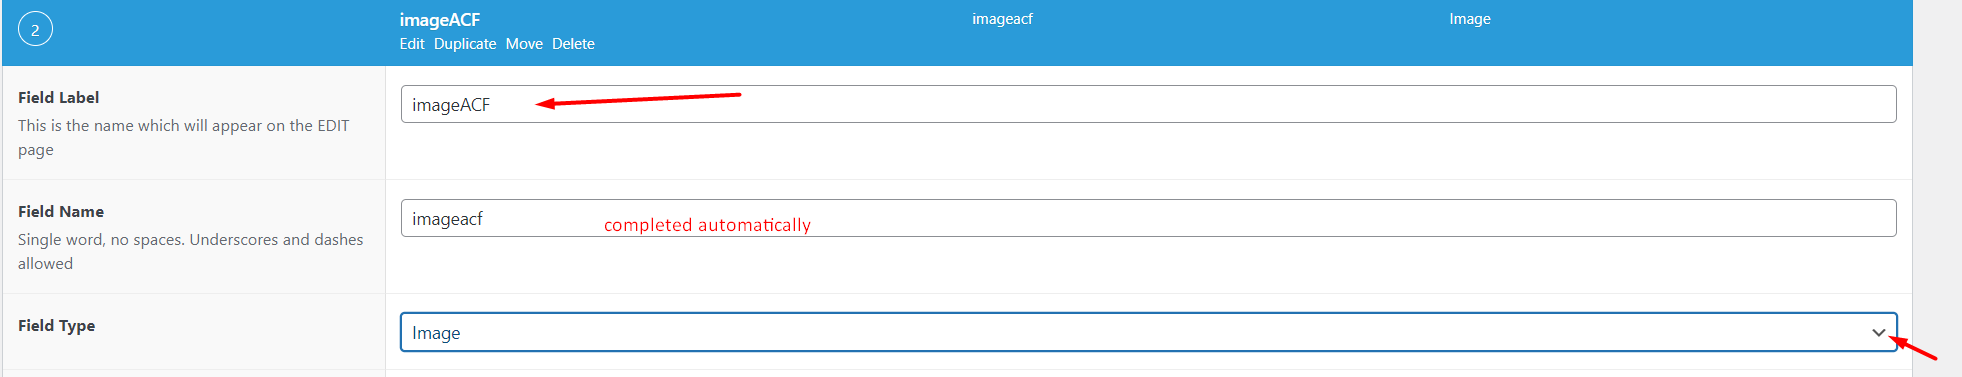Open the Field Type dropdown showing Image

1148,332
